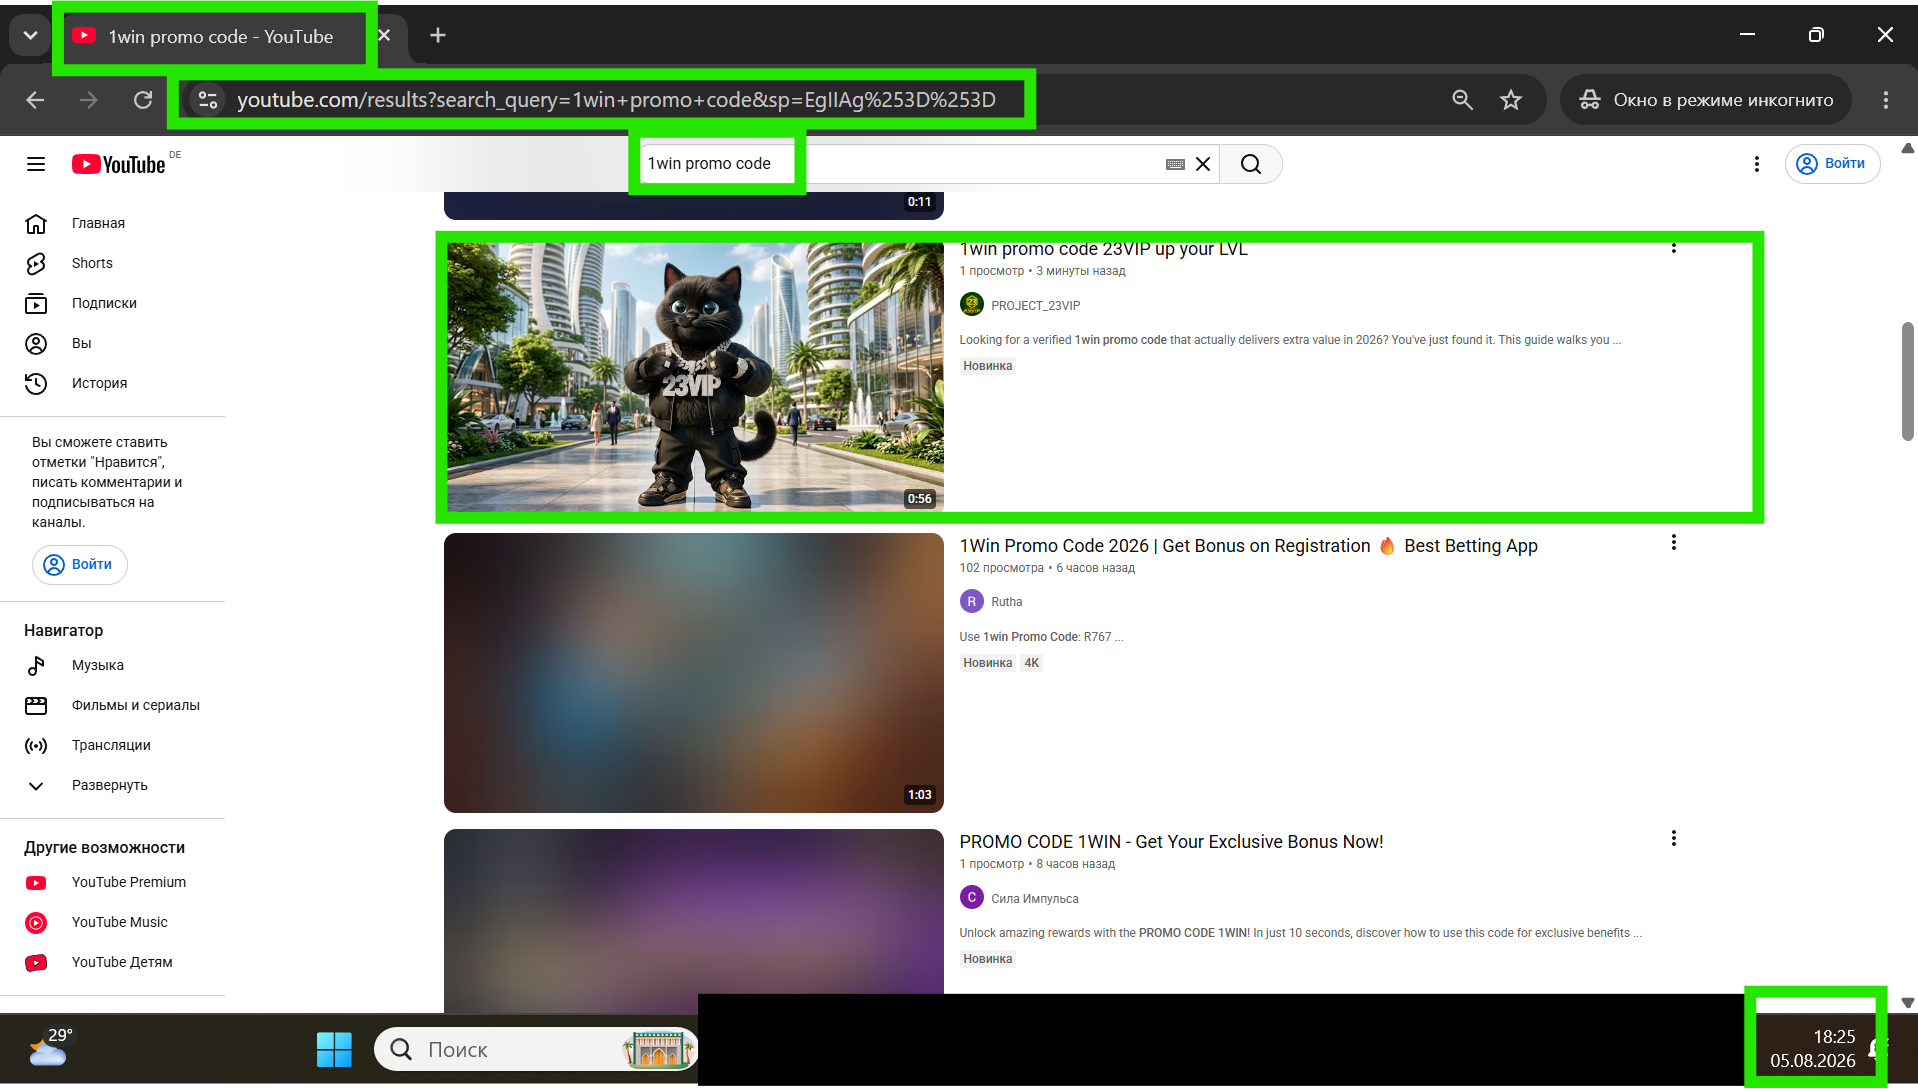
Task: Click the YouTube logo
Action: click(x=118, y=164)
